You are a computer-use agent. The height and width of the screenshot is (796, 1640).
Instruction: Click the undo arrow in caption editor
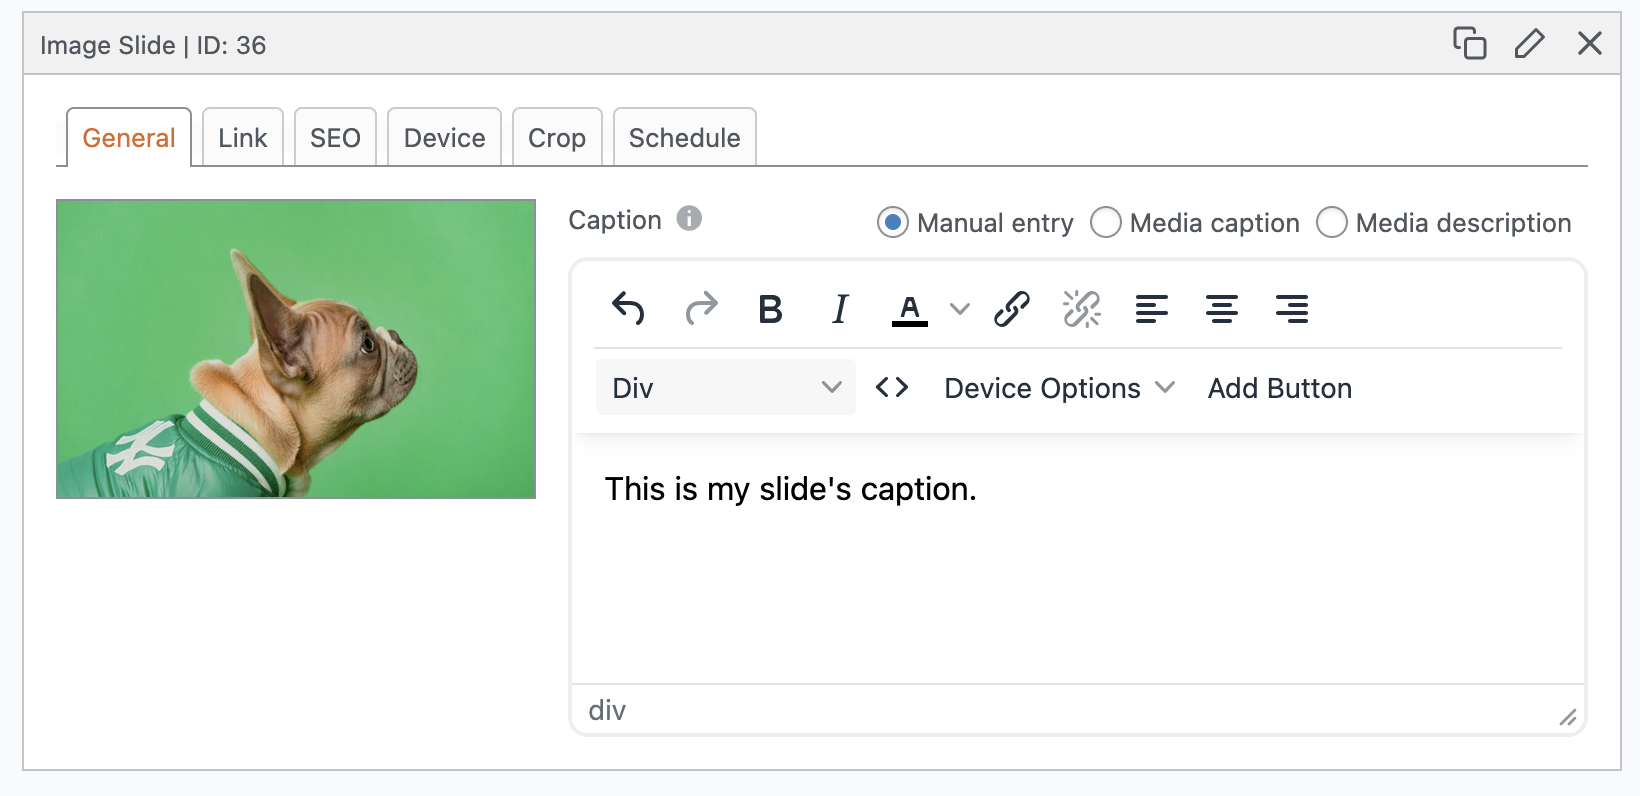[628, 309]
